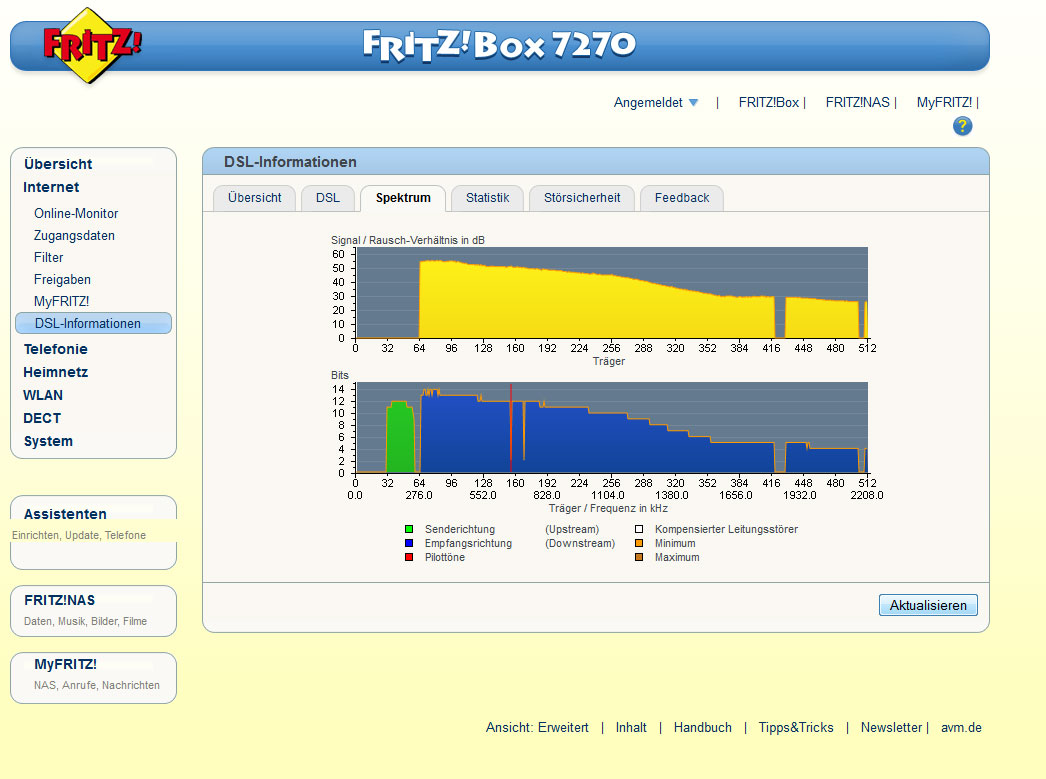Open the MyFRITZ! sidebar panel

point(93,678)
